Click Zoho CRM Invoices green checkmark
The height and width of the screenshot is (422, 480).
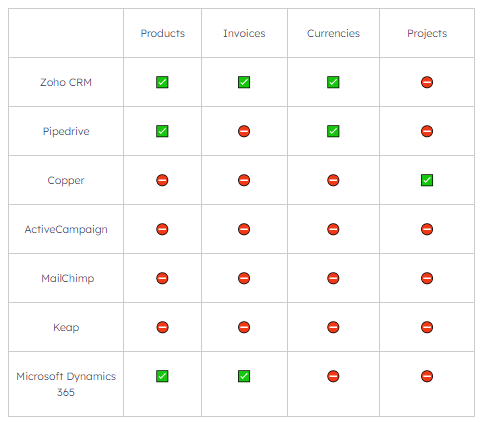[244, 82]
